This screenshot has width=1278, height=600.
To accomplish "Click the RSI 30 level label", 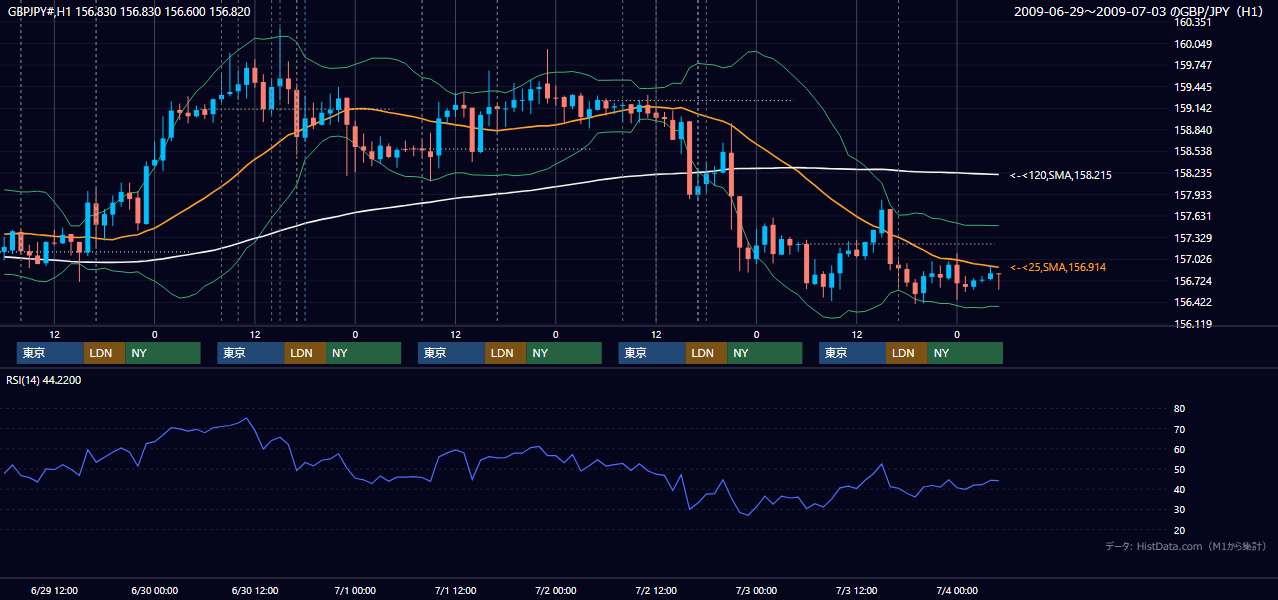I will [x=1179, y=509].
